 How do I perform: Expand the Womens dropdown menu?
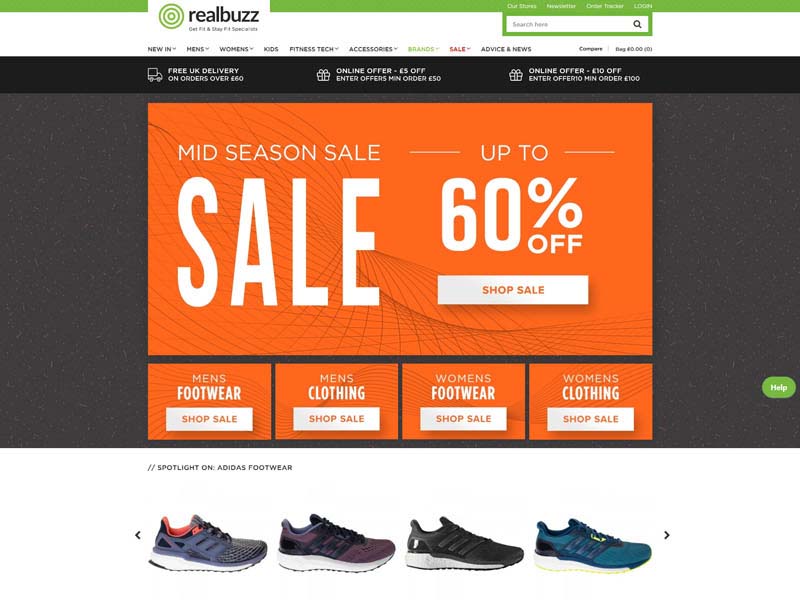(x=236, y=49)
